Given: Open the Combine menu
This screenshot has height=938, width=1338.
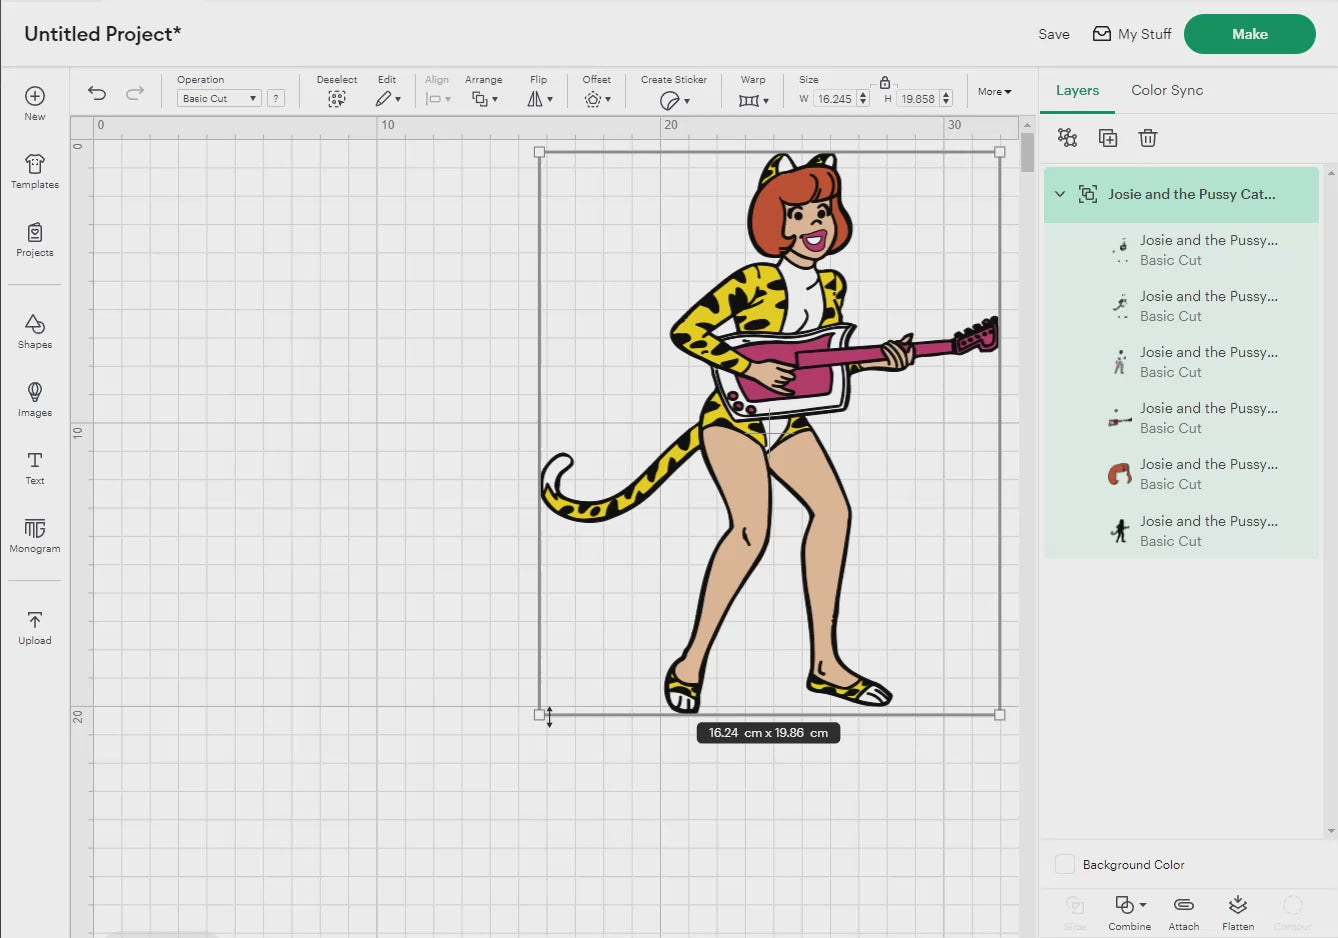Looking at the screenshot, I should point(1130,912).
